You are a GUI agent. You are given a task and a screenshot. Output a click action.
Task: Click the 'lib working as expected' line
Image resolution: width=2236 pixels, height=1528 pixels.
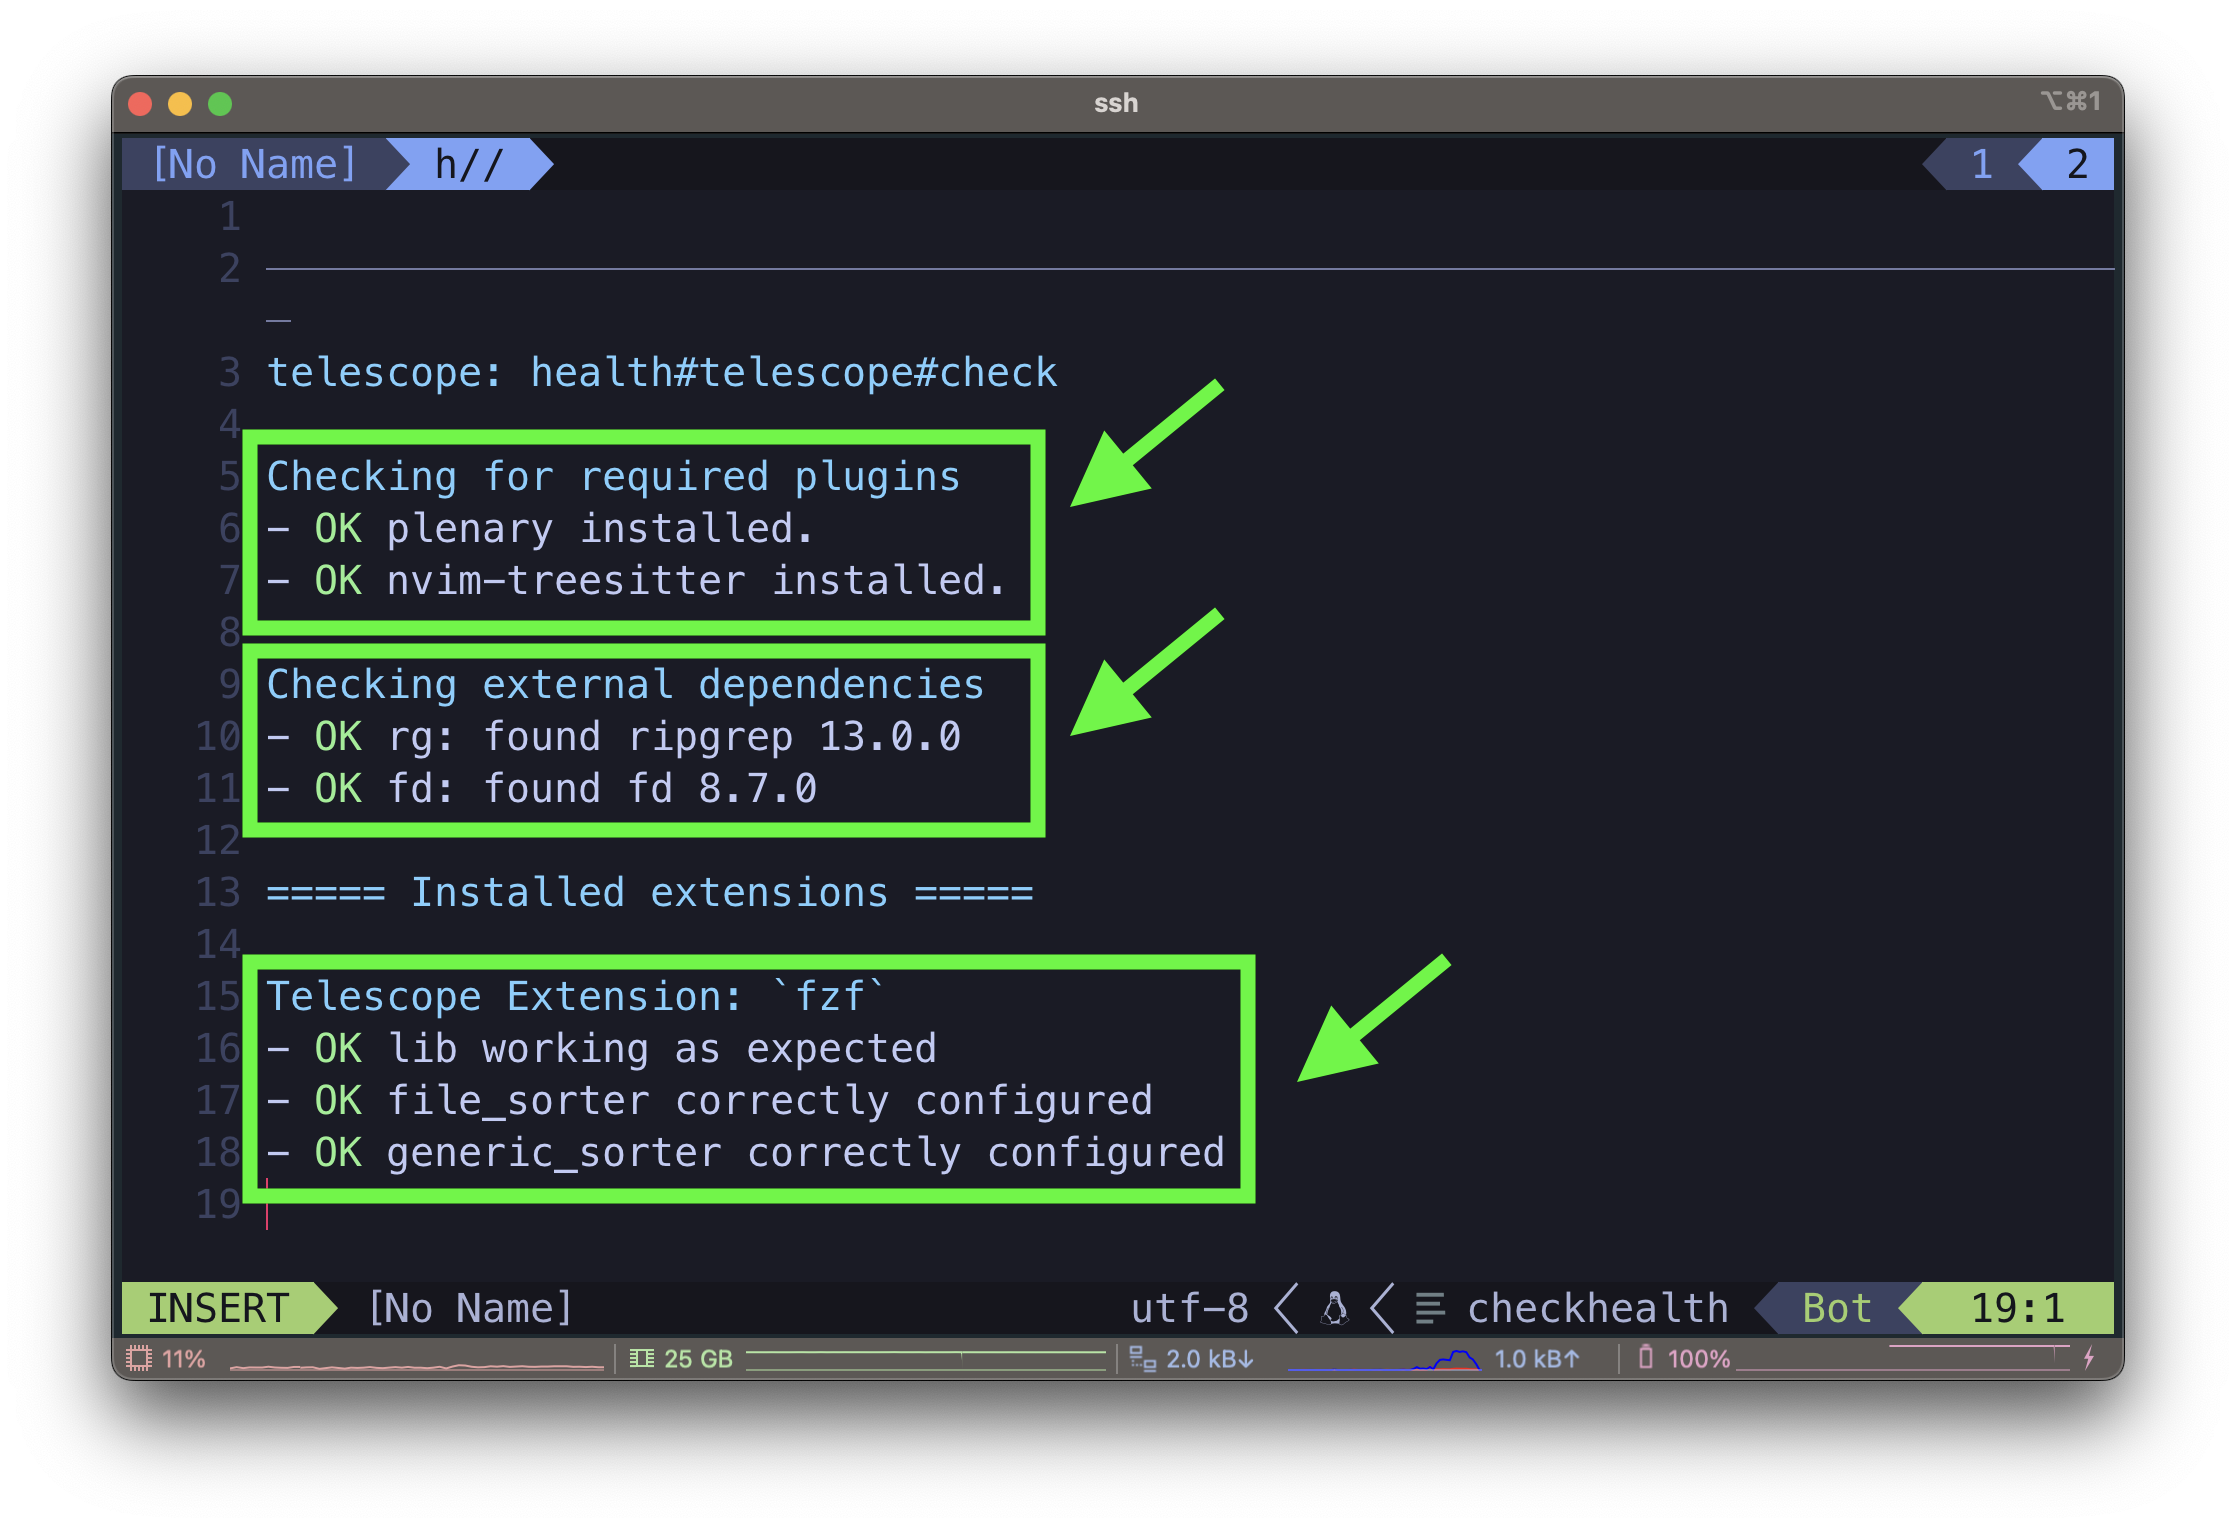coord(601,1049)
